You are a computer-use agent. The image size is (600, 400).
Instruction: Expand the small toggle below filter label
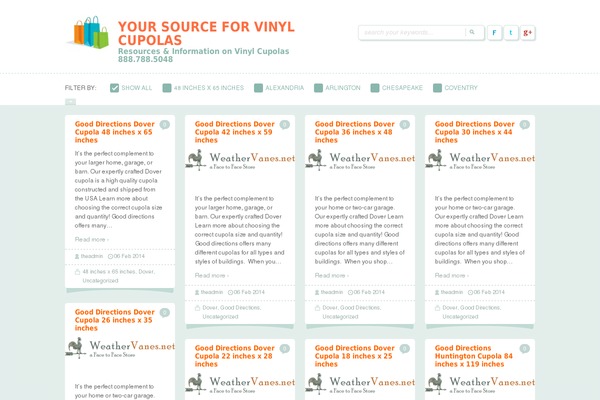coord(70,102)
